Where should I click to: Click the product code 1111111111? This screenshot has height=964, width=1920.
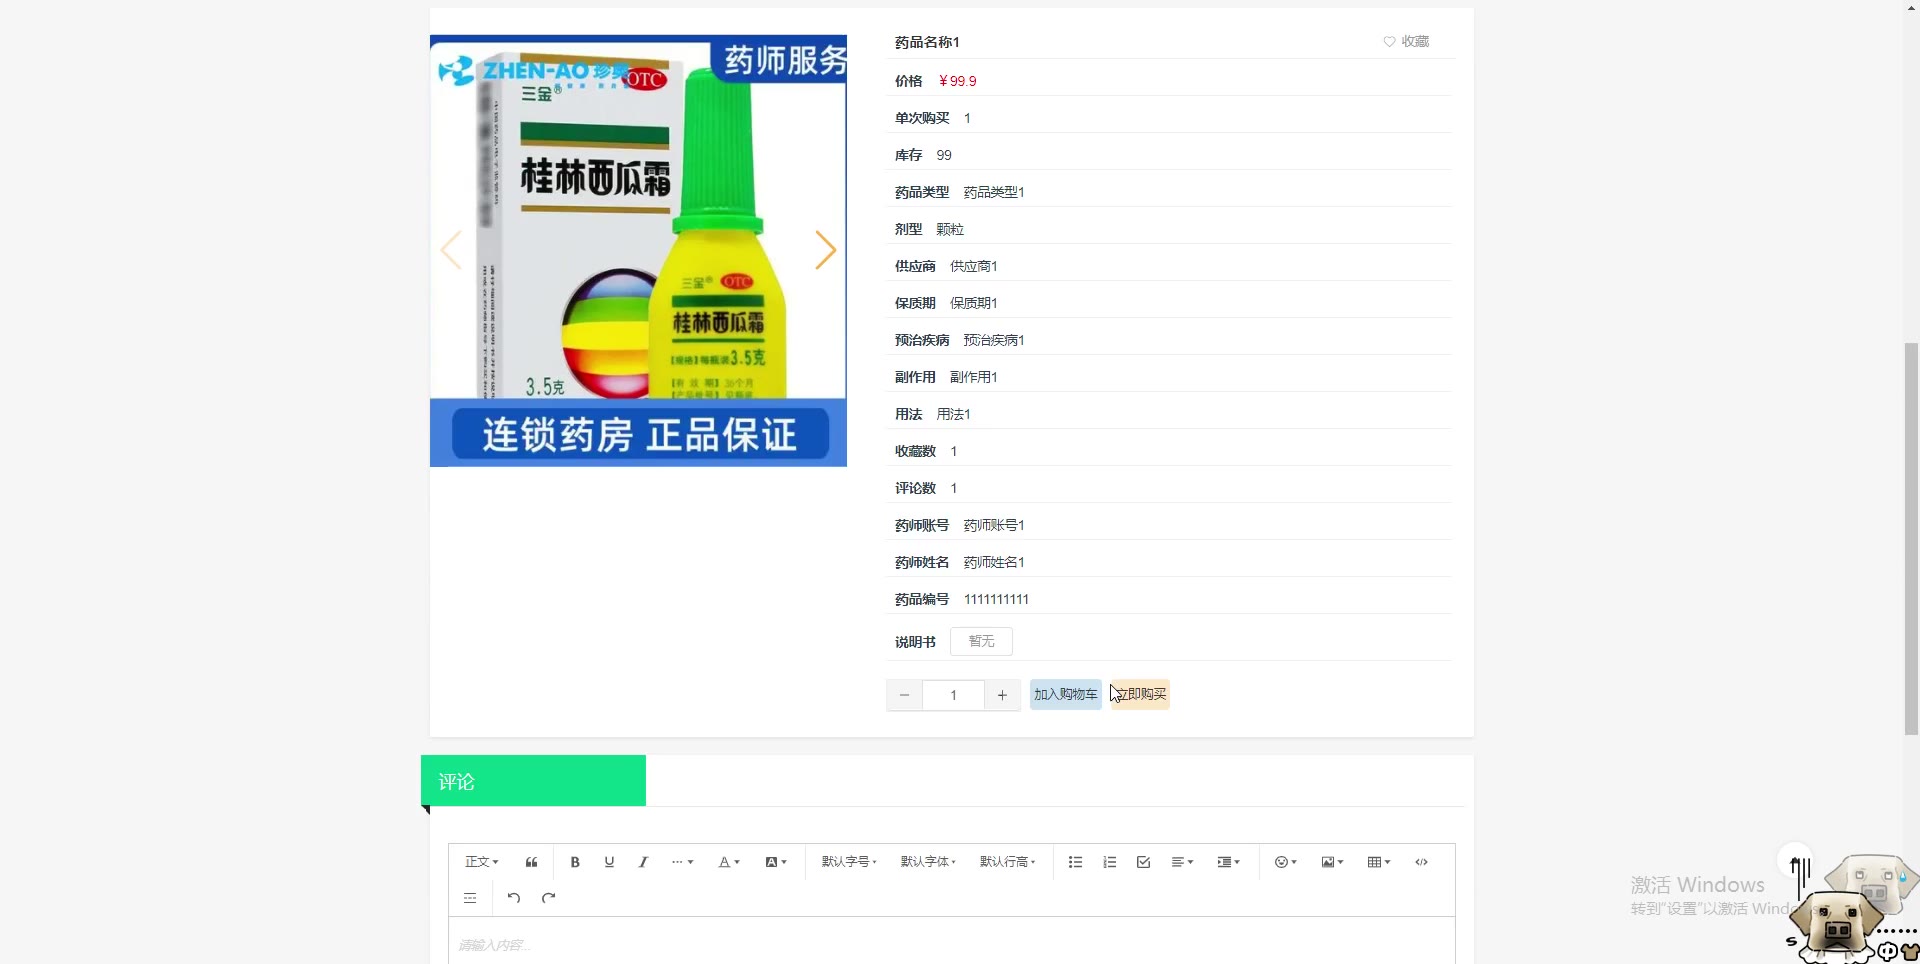[x=996, y=599]
